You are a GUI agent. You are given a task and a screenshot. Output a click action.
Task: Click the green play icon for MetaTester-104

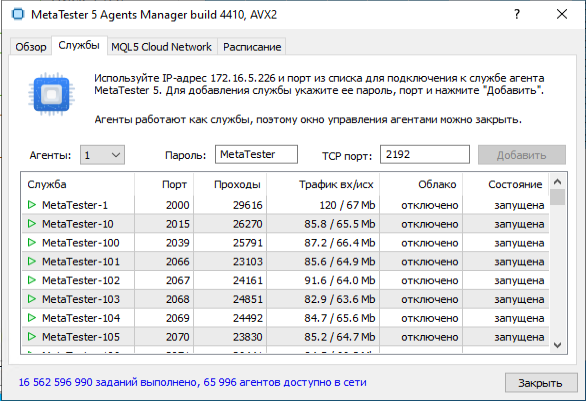[x=32, y=318]
